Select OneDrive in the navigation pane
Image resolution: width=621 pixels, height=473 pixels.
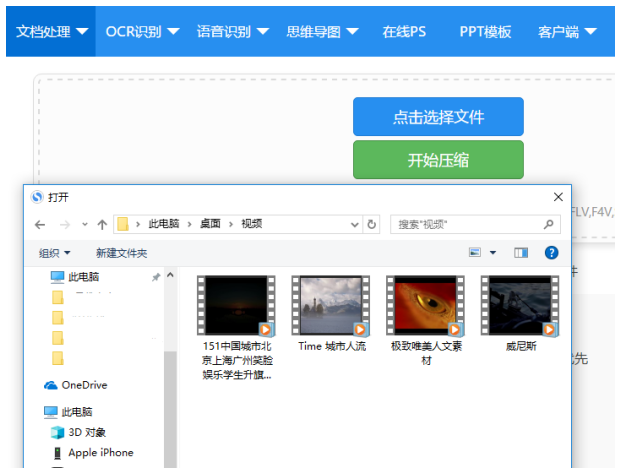pyautogui.click(x=84, y=385)
